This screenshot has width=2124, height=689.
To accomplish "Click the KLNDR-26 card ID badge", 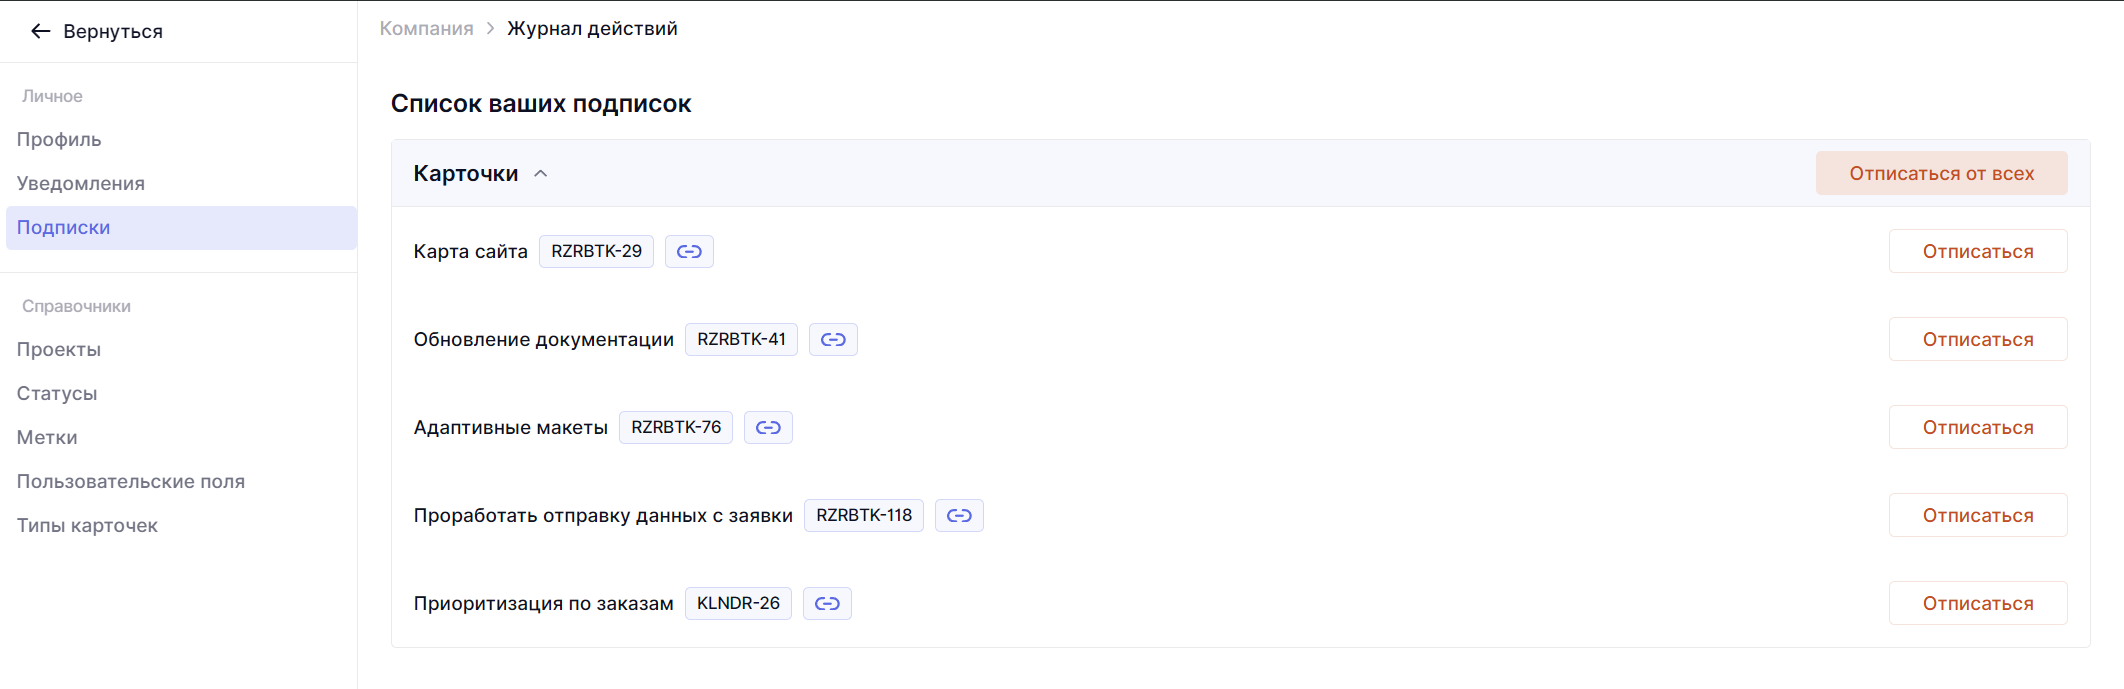I will tap(738, 604).
